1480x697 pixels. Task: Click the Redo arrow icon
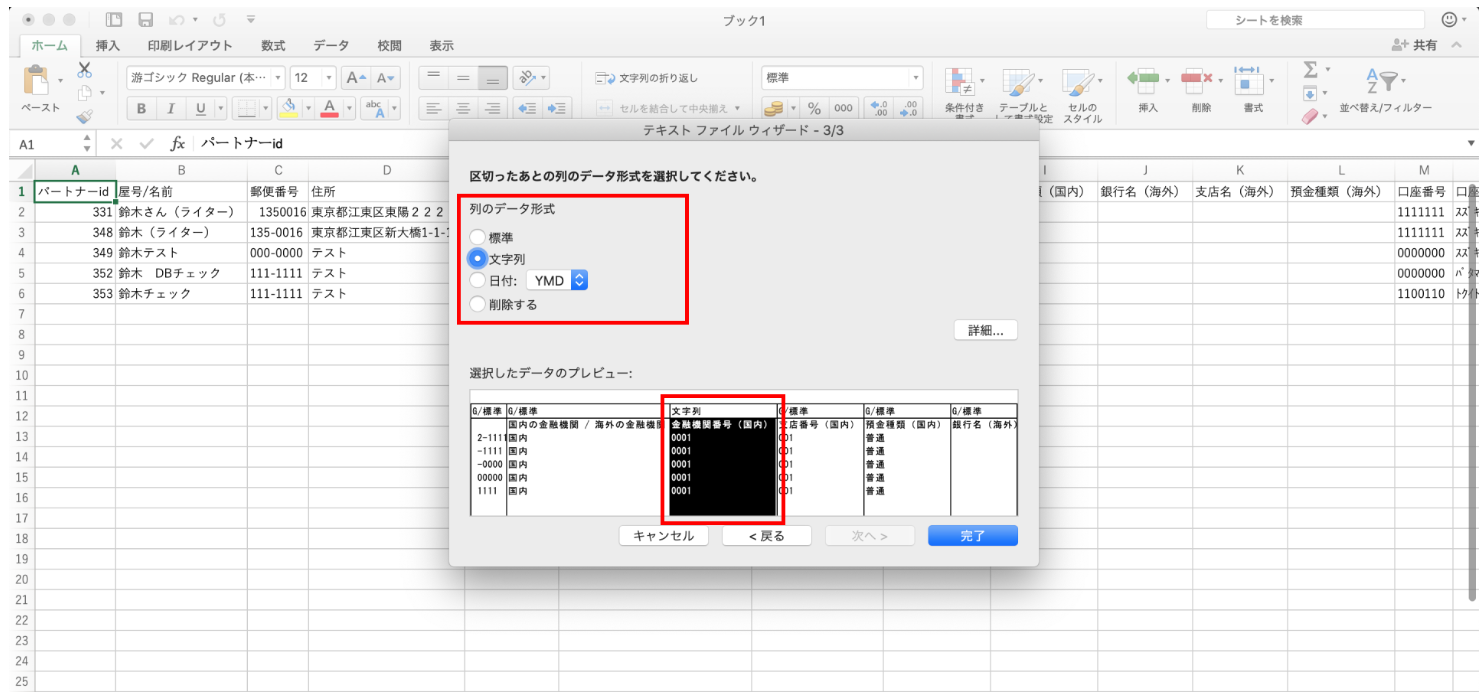coord(219,20)
